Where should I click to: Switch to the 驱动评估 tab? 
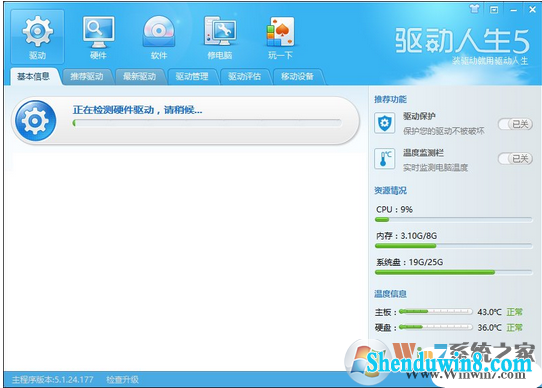coord(244,76)
